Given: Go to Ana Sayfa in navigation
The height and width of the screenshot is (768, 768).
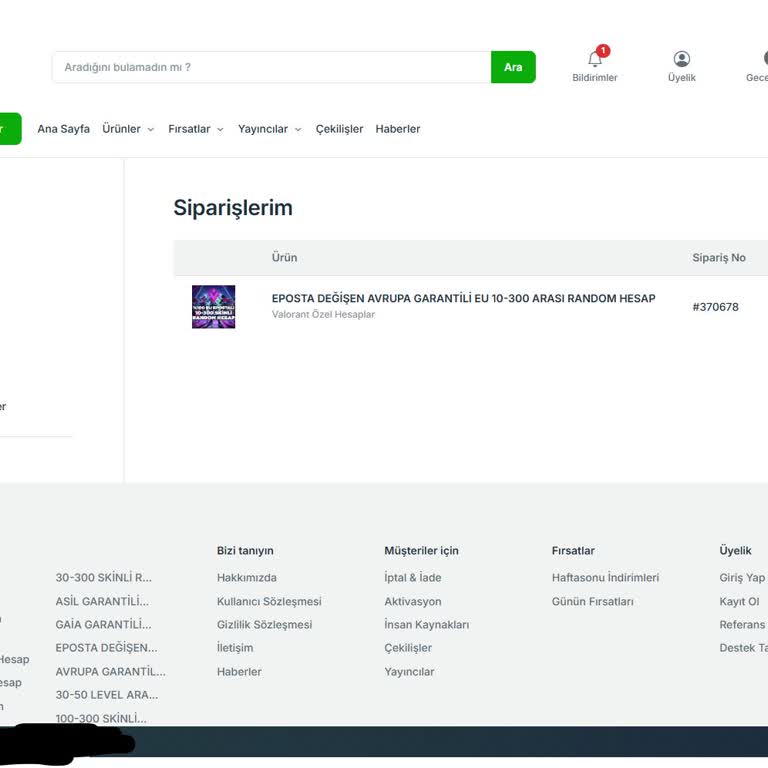Looking at the screenshot, I should coord(63,129).
